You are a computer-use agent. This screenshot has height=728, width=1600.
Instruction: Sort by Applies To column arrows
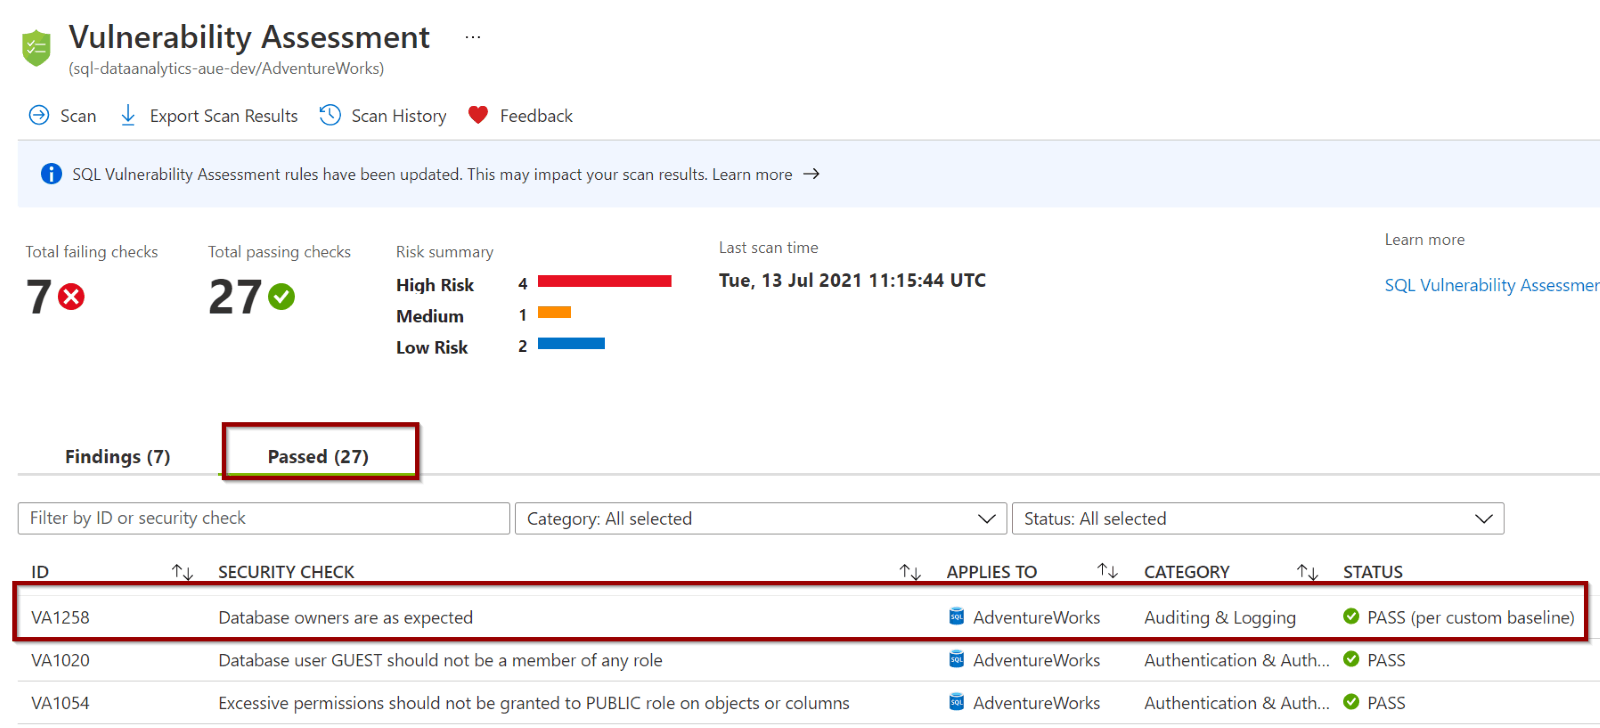(1107, 571)
